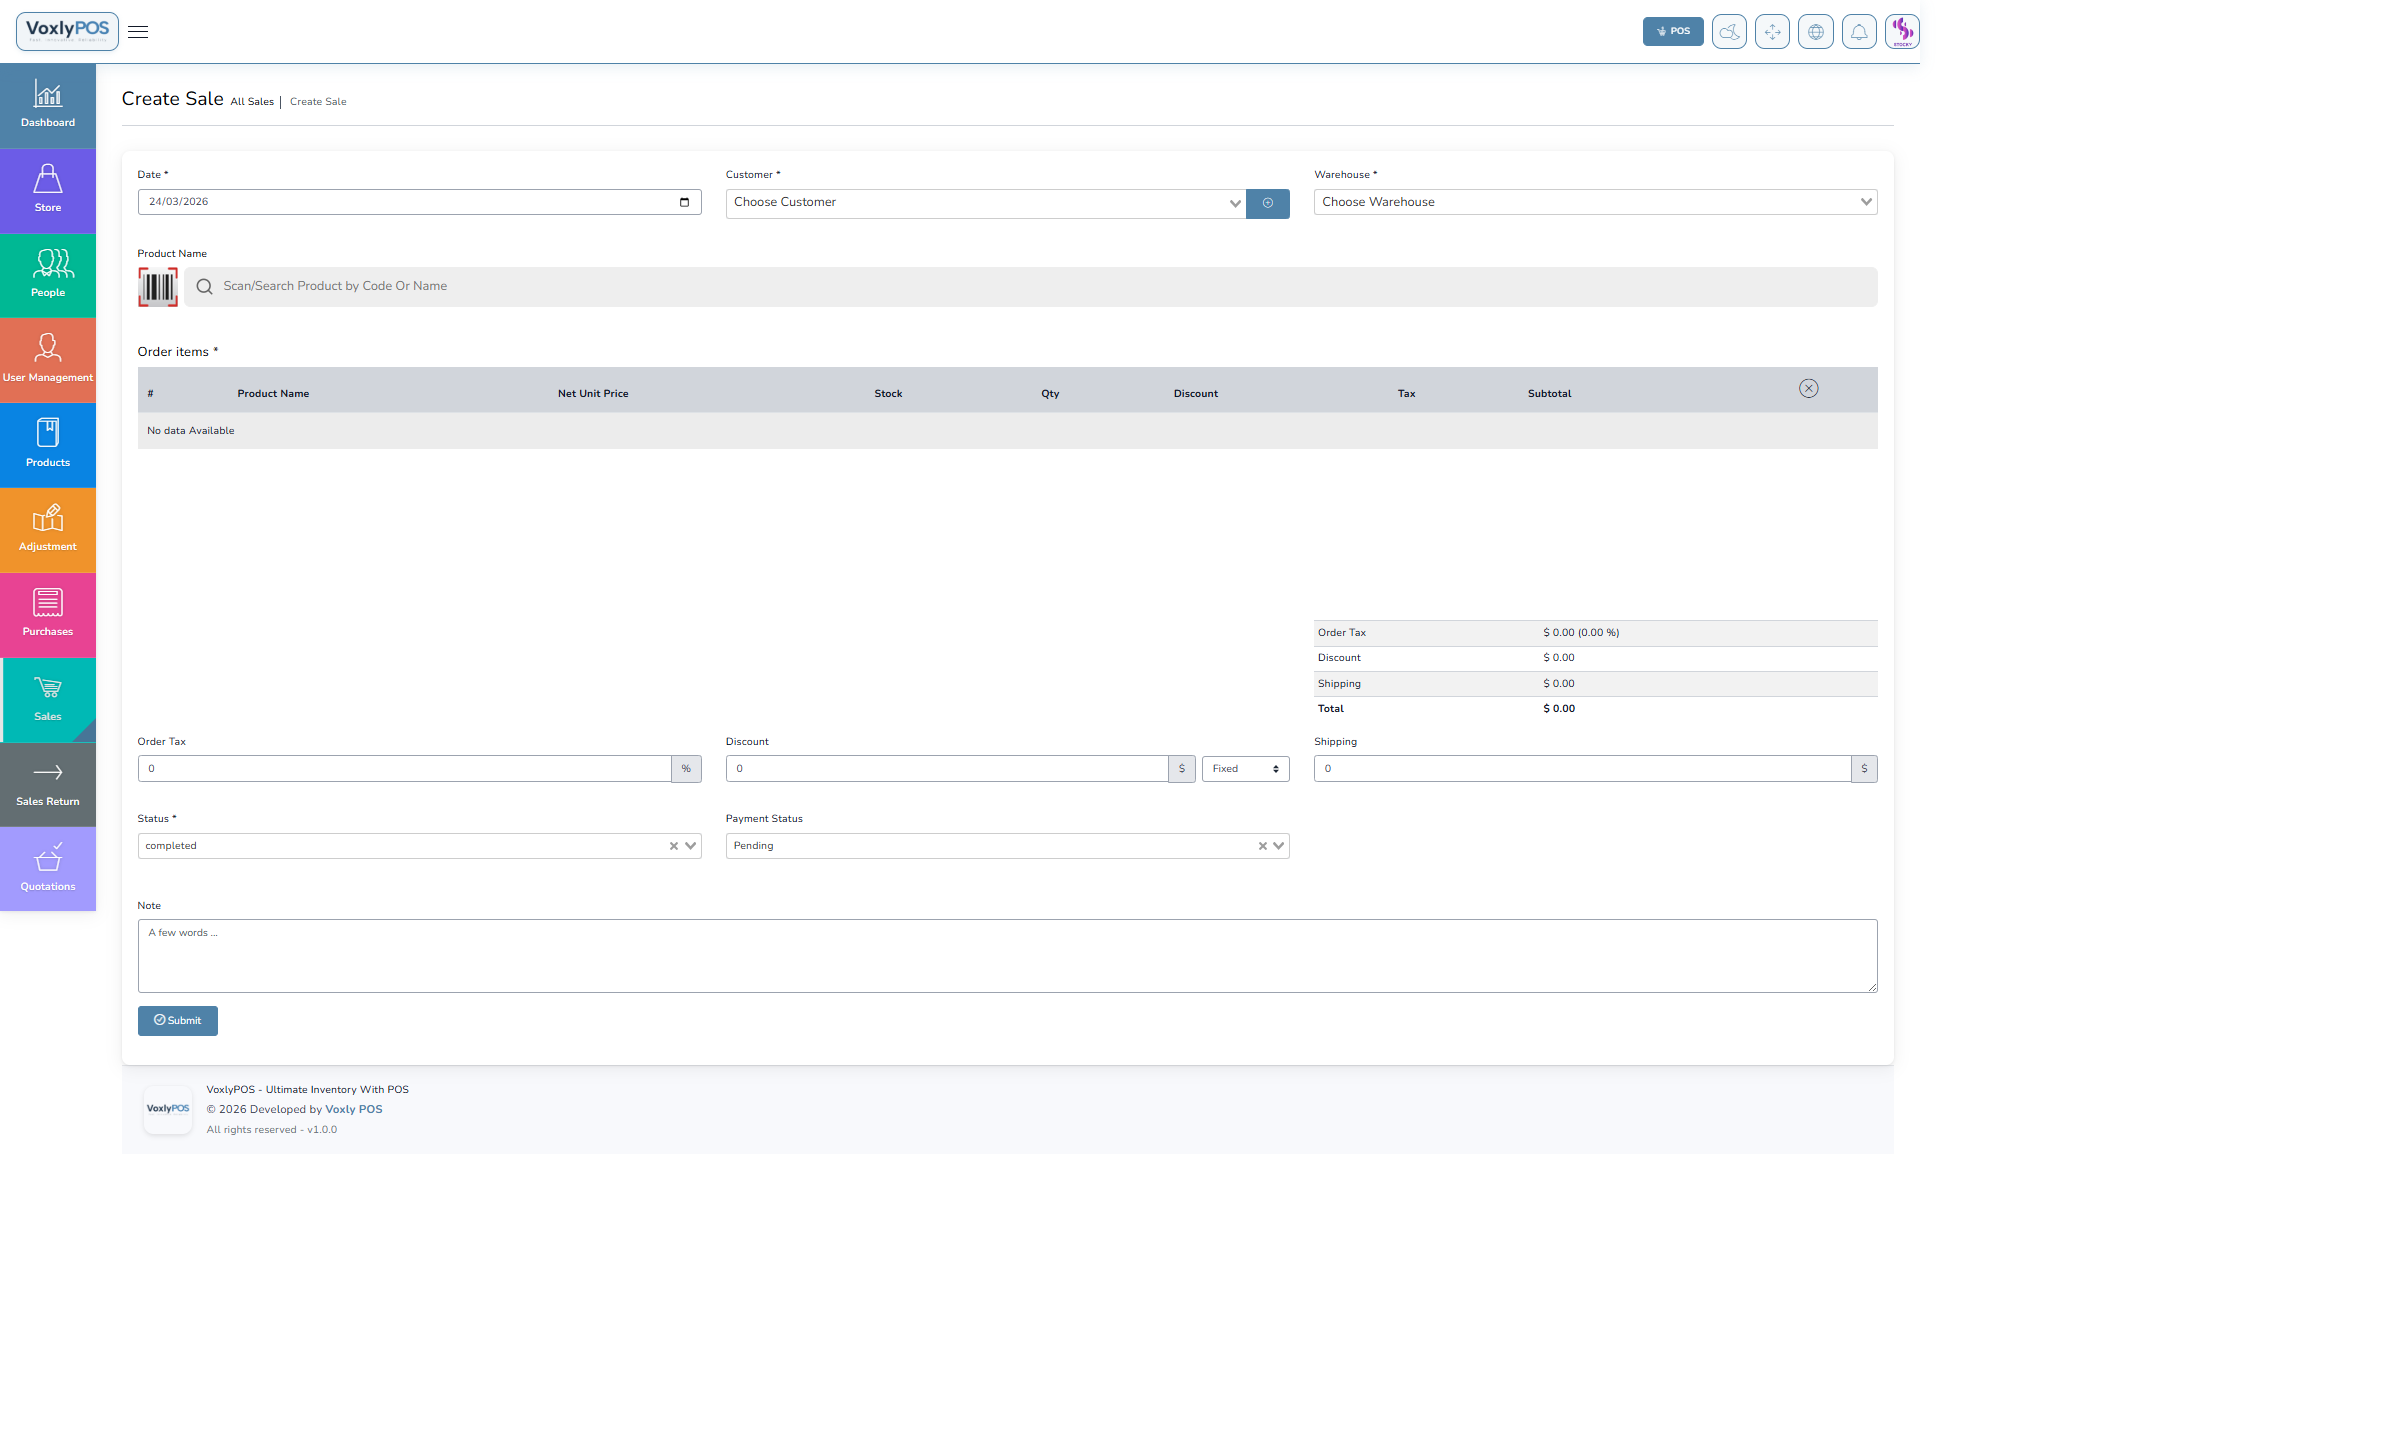The height and width of the screenshot is (1443, 2381).
Task: Expand the Choose Warehouse dropdown
Action: point(1594,202)
